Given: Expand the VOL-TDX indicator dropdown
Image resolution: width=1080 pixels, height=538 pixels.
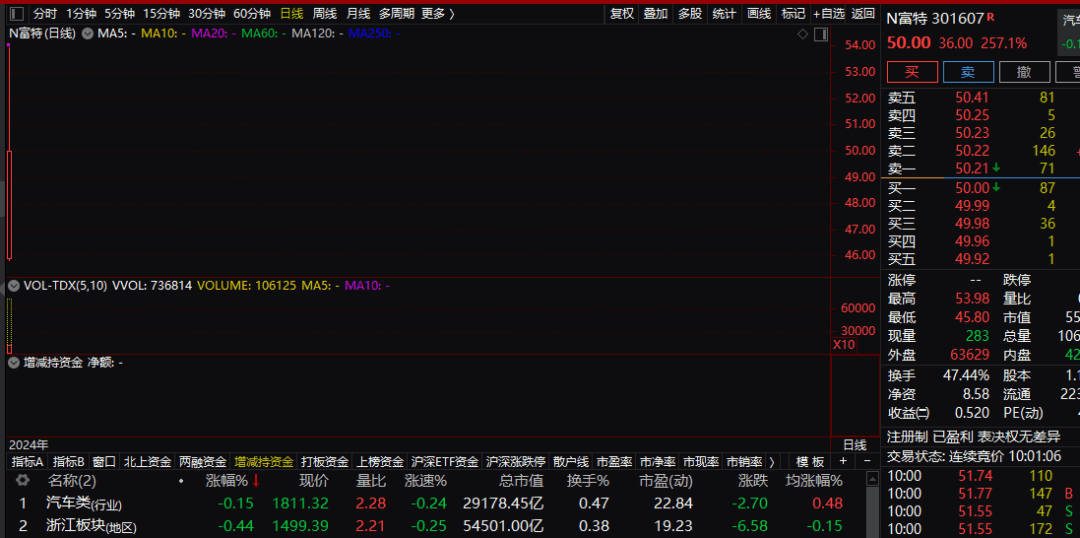Looking at the screenshot, I should [x=14, y=286].
